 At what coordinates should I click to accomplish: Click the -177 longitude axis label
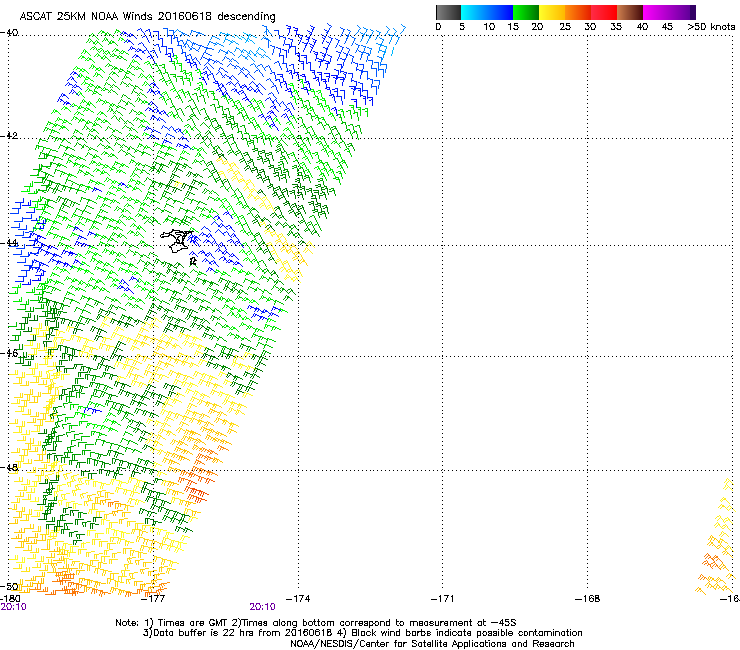tap(153, 599)
